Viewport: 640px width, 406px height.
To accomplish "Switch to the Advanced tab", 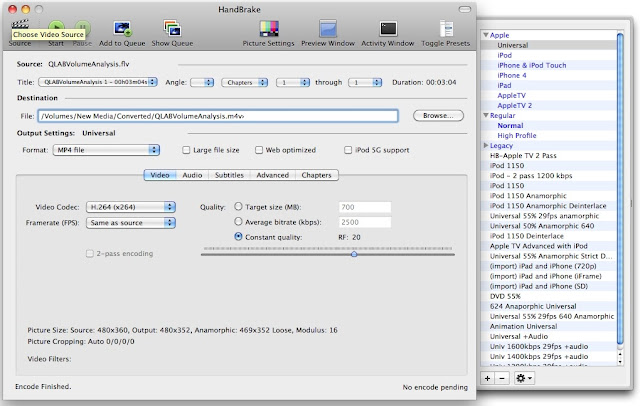I will [x=273, y=175].
